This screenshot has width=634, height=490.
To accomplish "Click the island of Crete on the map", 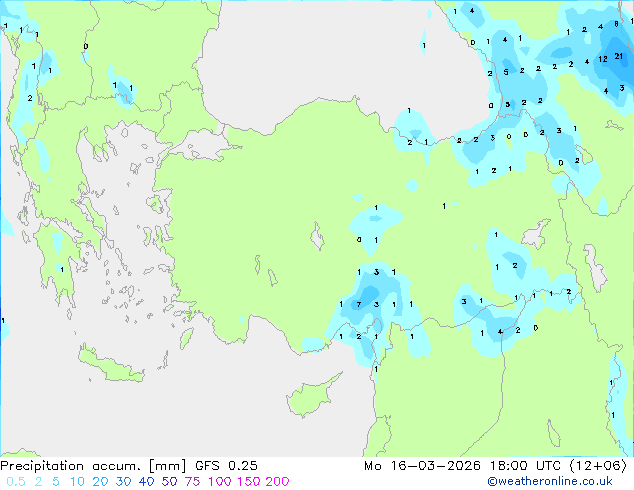I will pos(110,366).
